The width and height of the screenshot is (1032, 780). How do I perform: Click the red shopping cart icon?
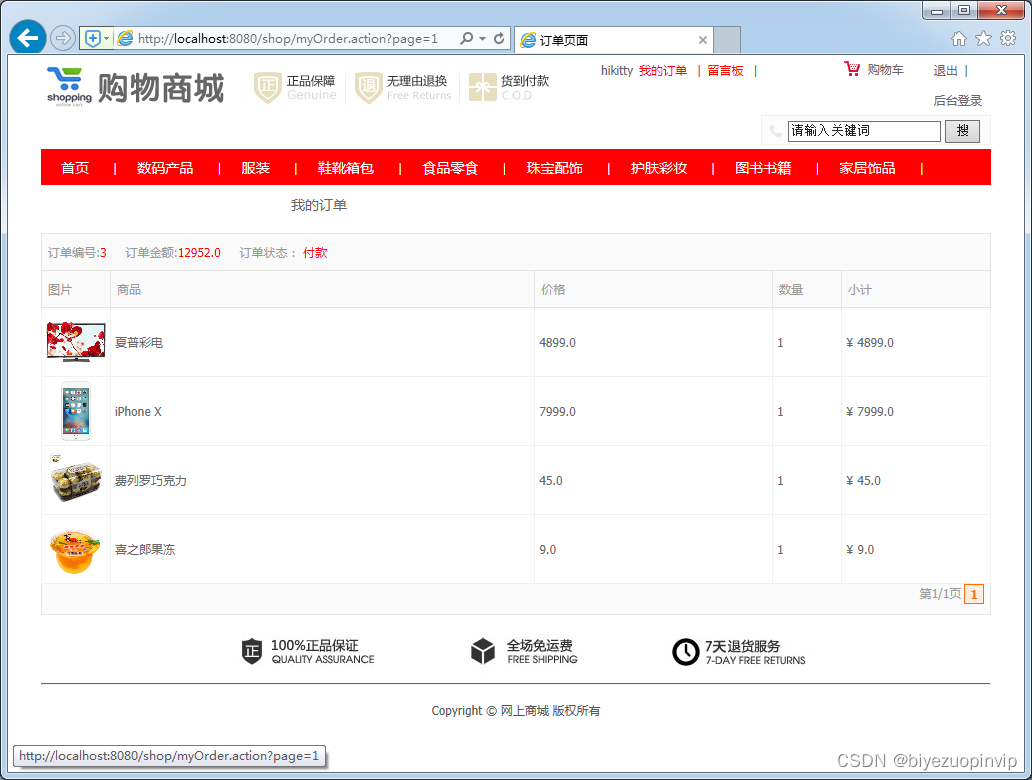852,68
